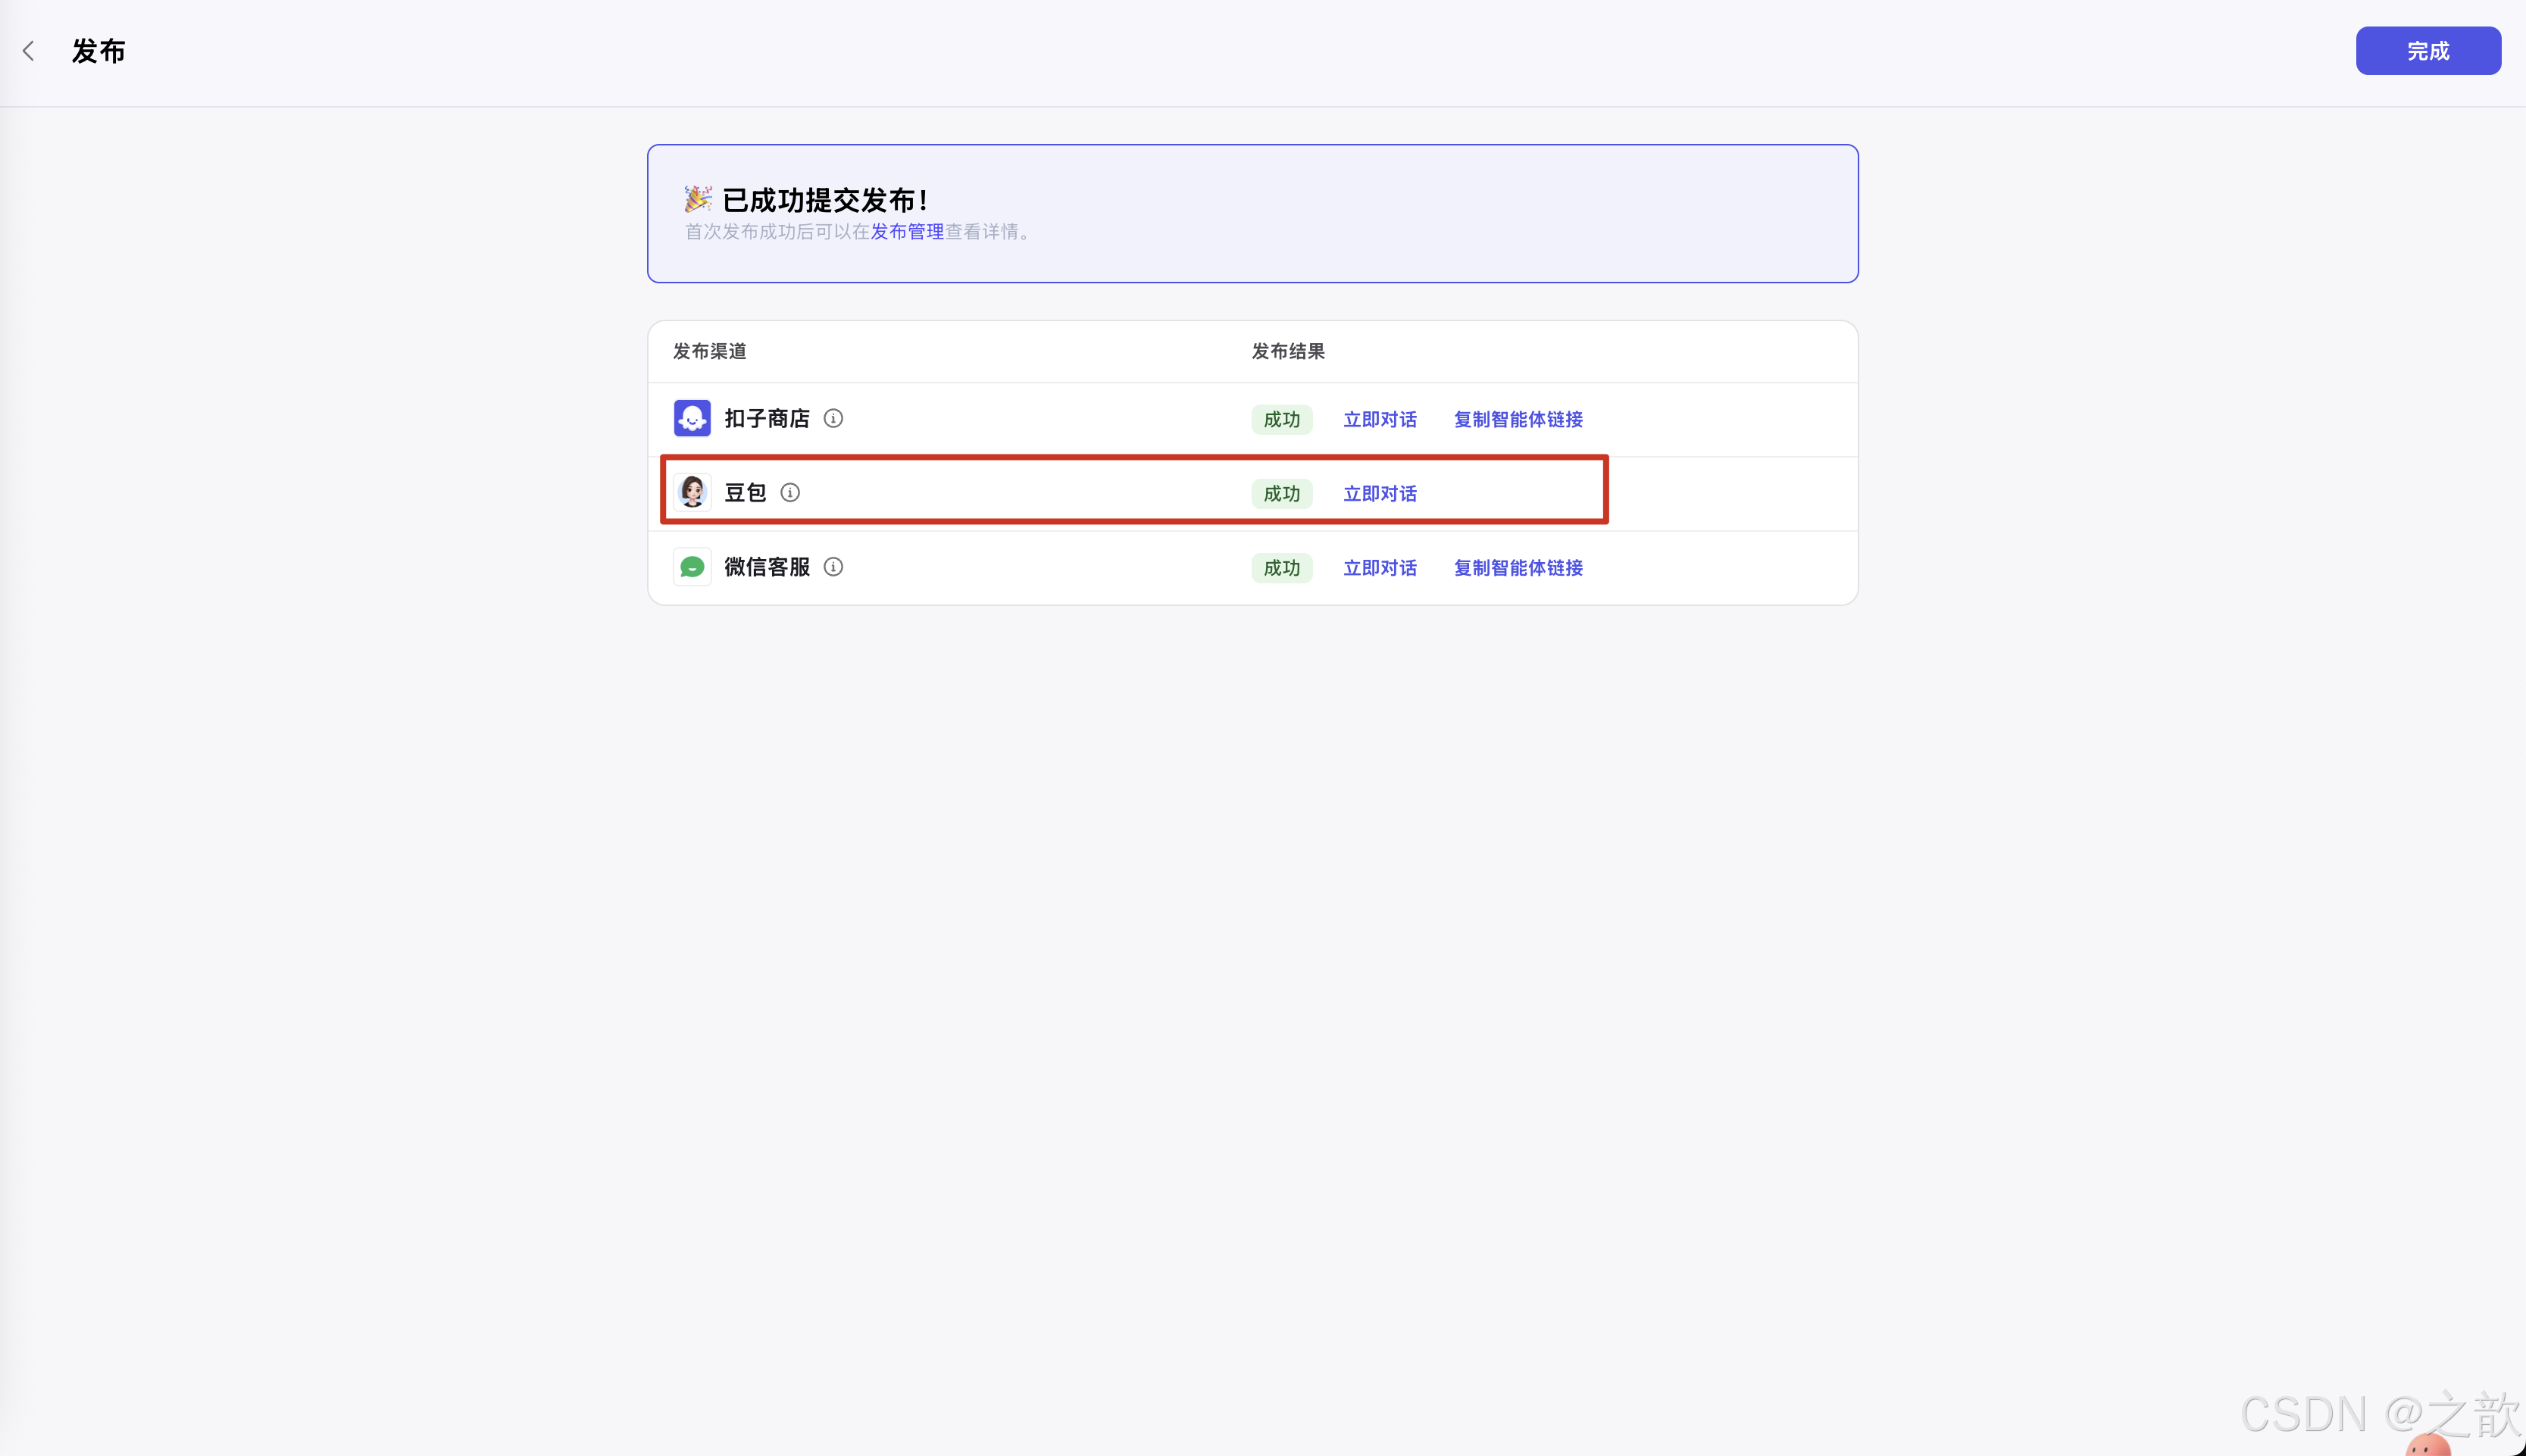Click the 豆包 avatar icon
The height and width of the screenshot is (1456, 2526).
(691, 491)
